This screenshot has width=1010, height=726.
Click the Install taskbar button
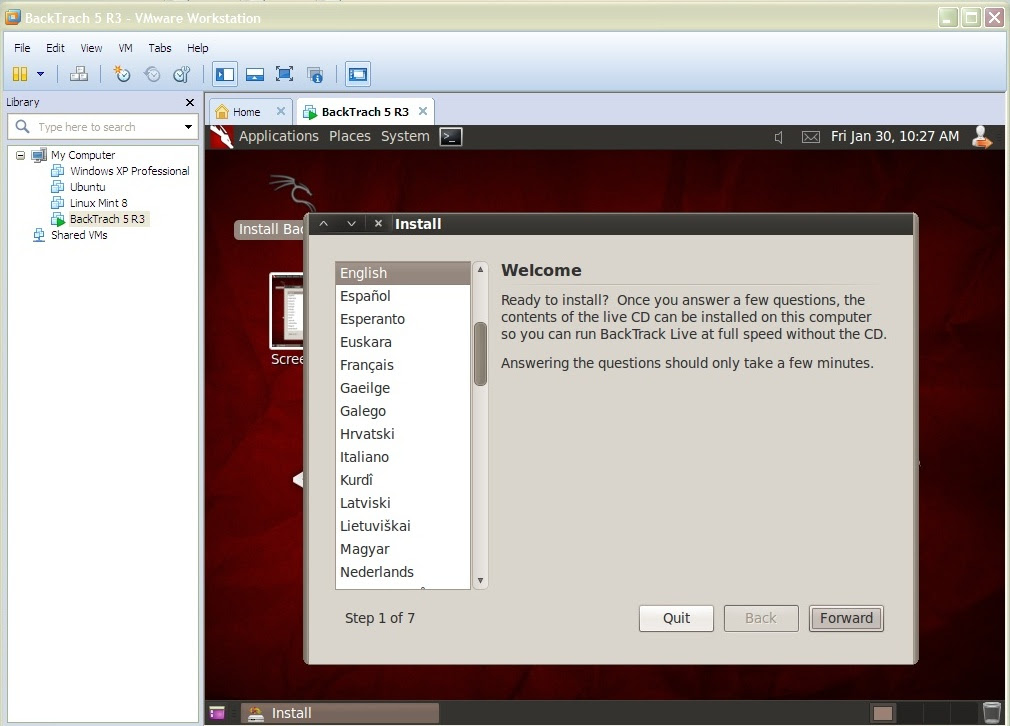click(x=340, y=713)
